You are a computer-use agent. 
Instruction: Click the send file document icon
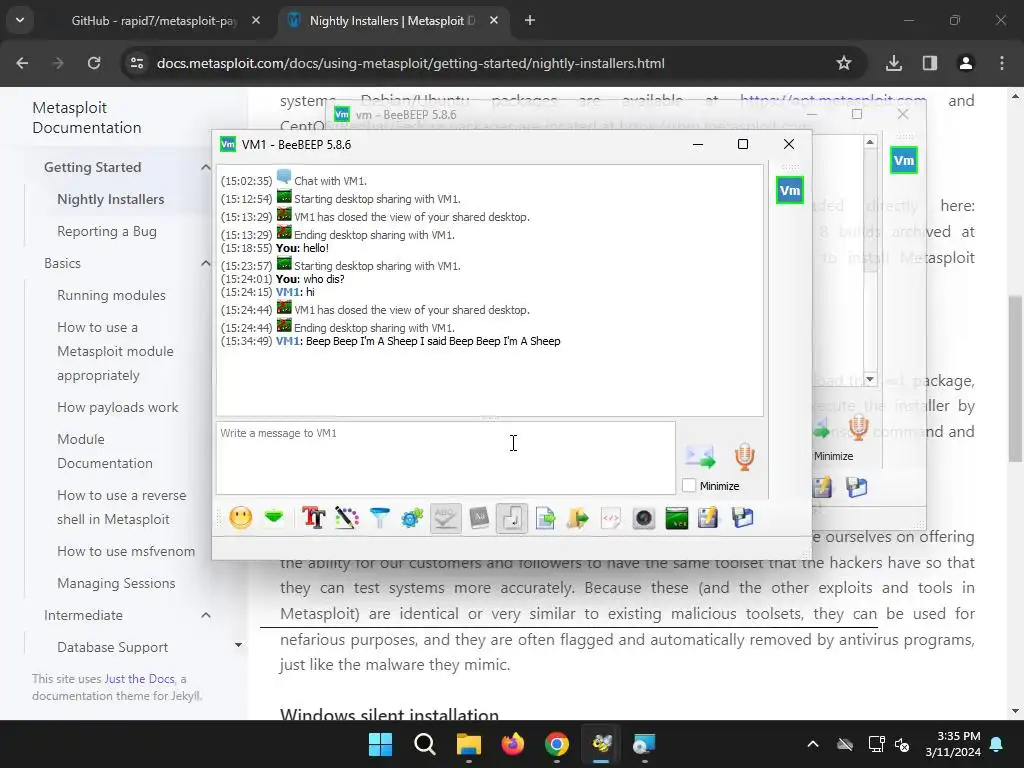coord(545,519)
